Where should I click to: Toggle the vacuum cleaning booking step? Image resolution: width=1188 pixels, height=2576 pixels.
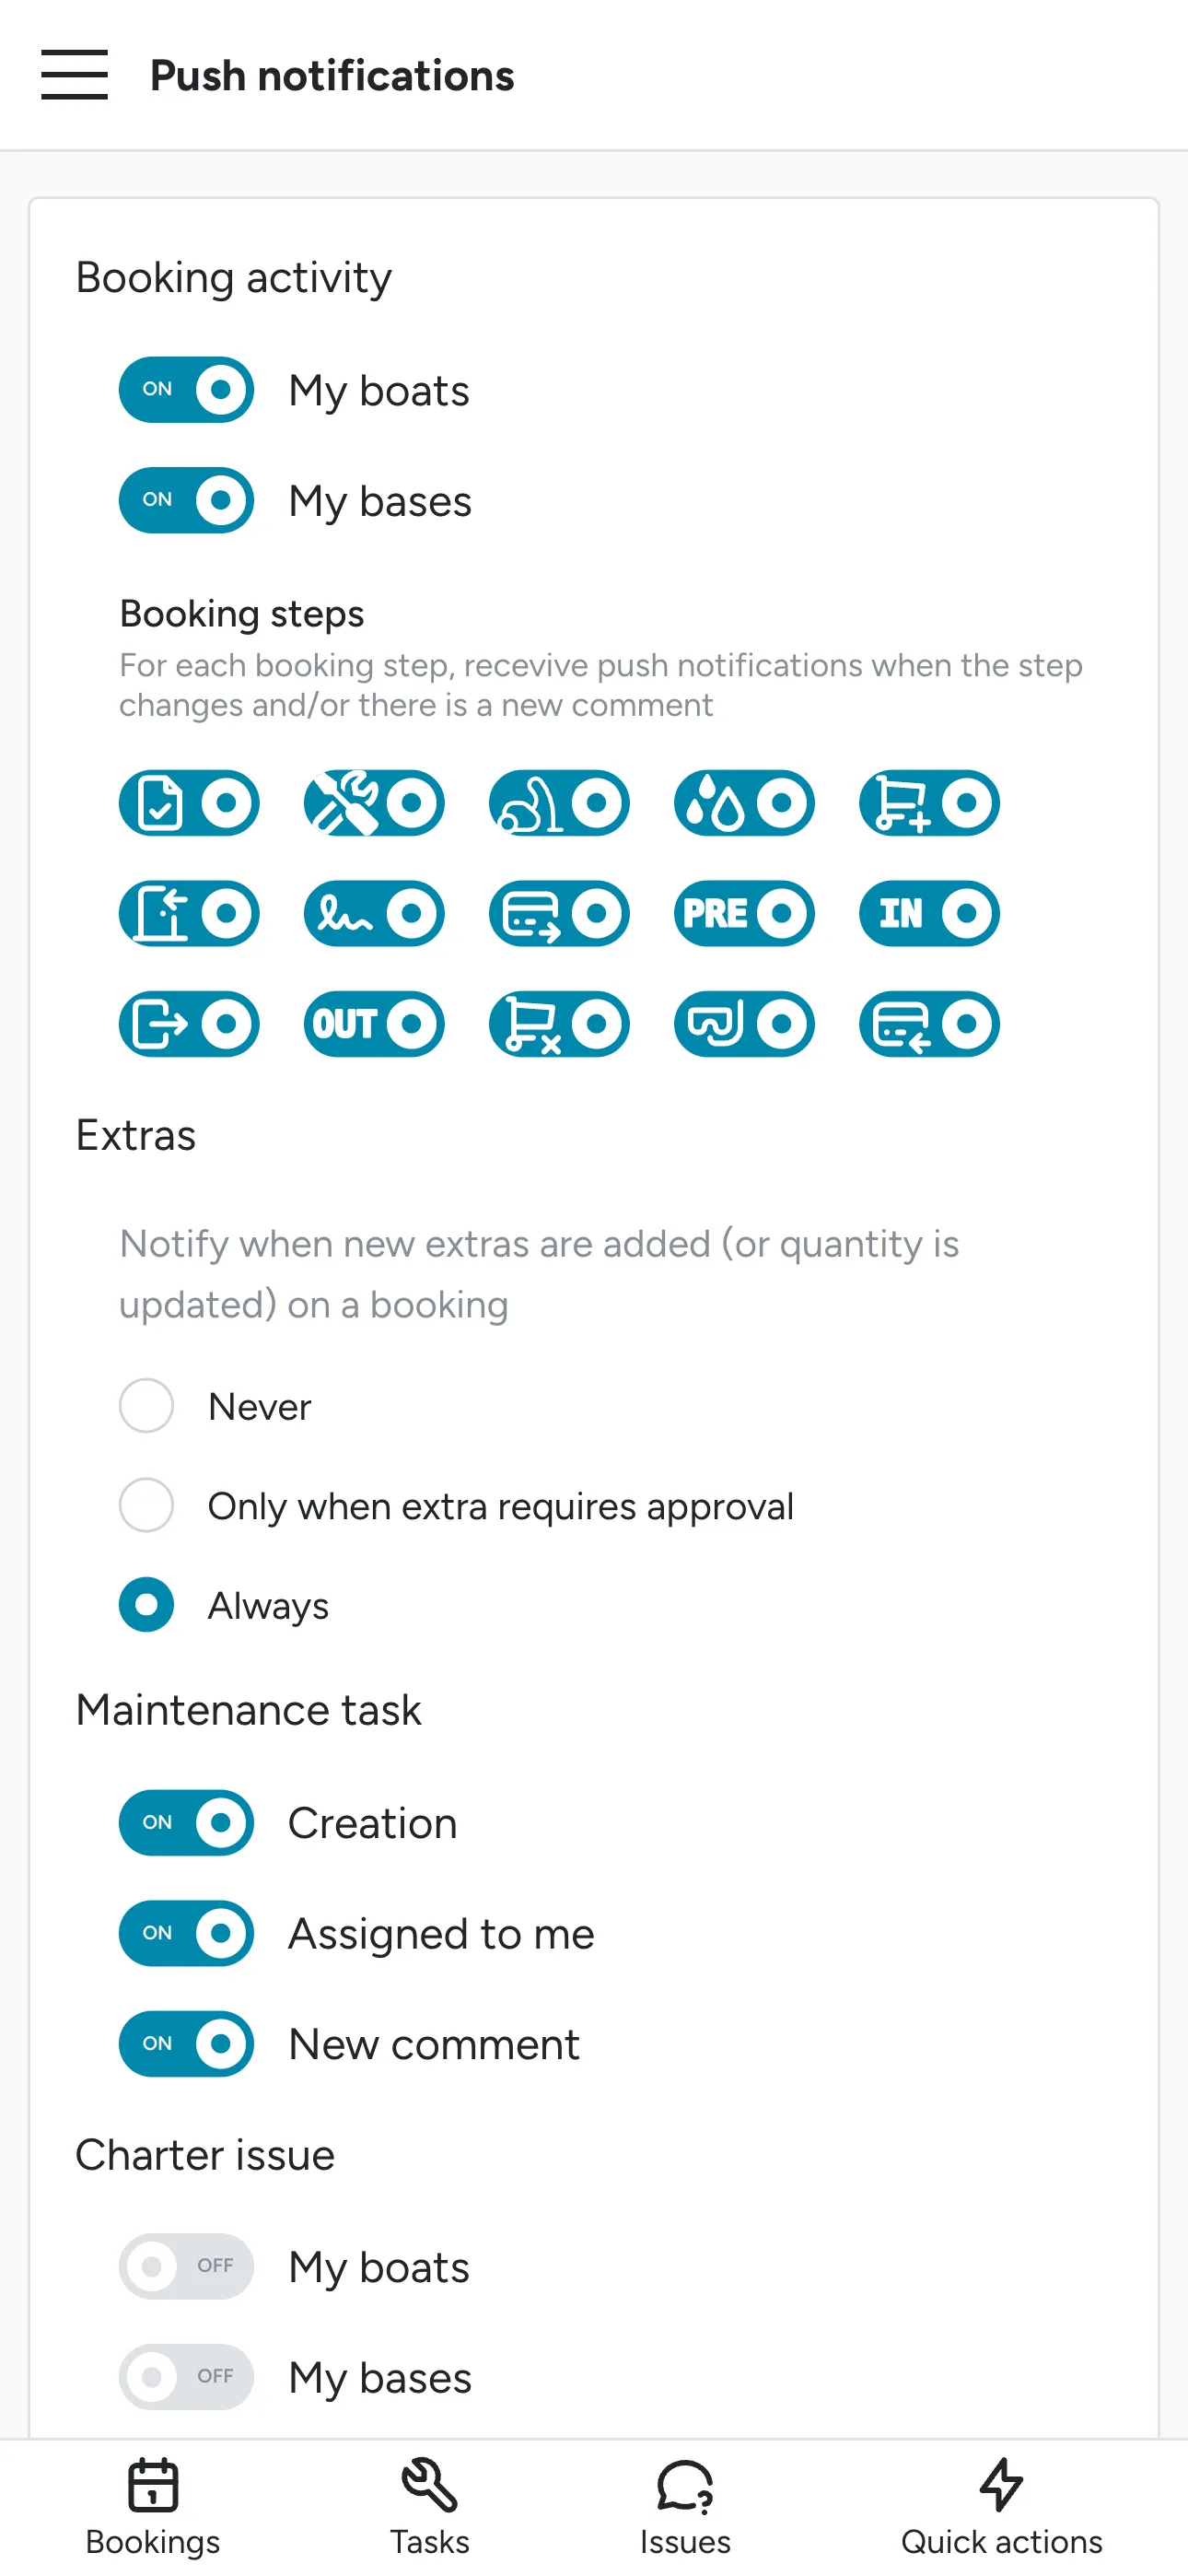pyautogui.click(x=559, y=803)
